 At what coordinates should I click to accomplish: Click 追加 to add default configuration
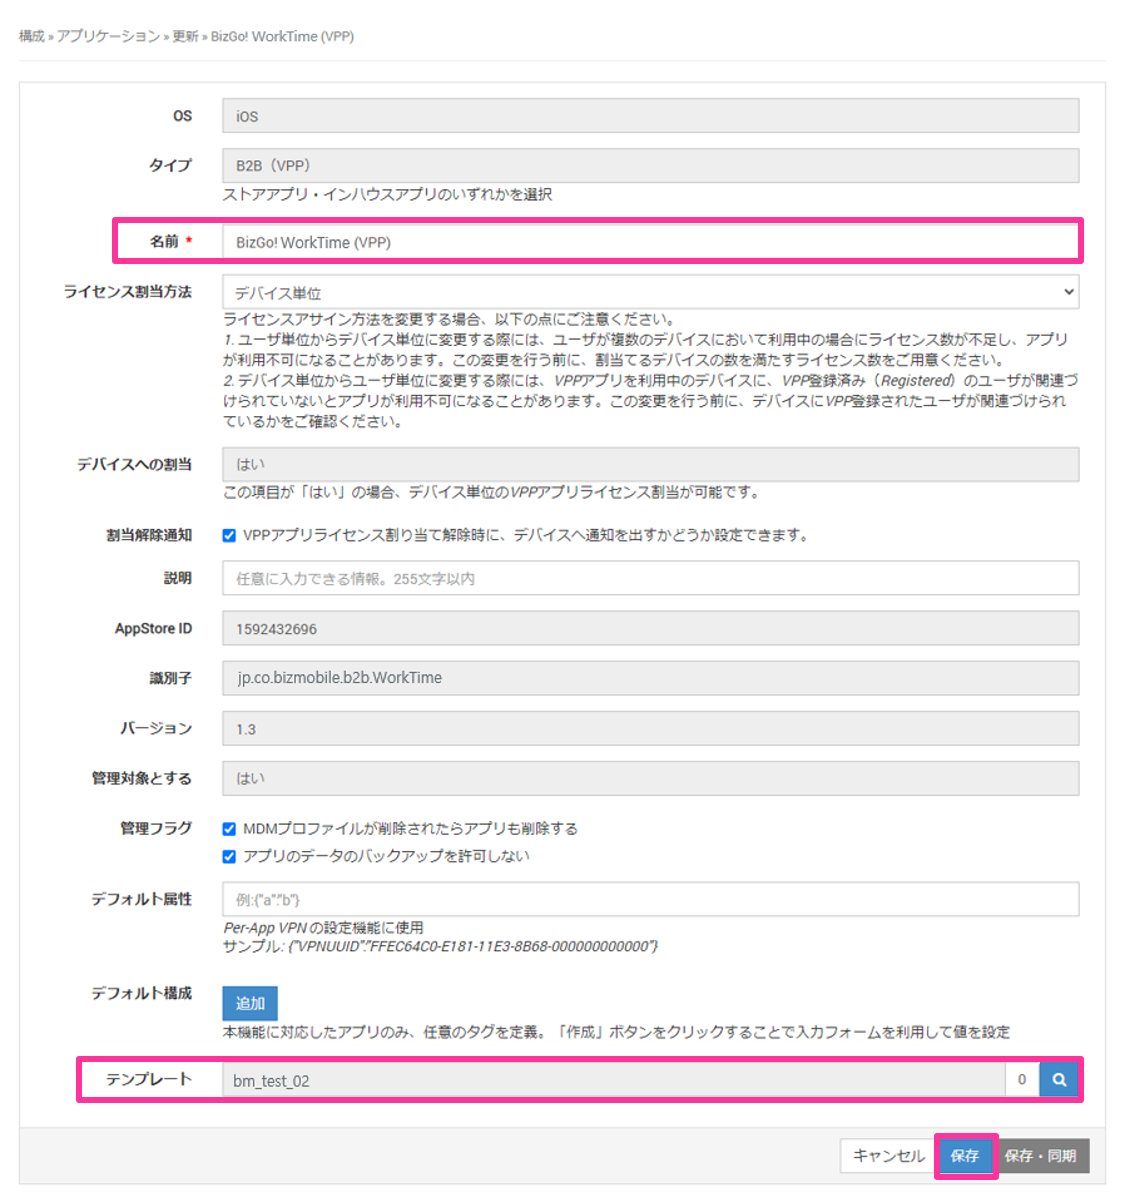(x=250, y=1003)
